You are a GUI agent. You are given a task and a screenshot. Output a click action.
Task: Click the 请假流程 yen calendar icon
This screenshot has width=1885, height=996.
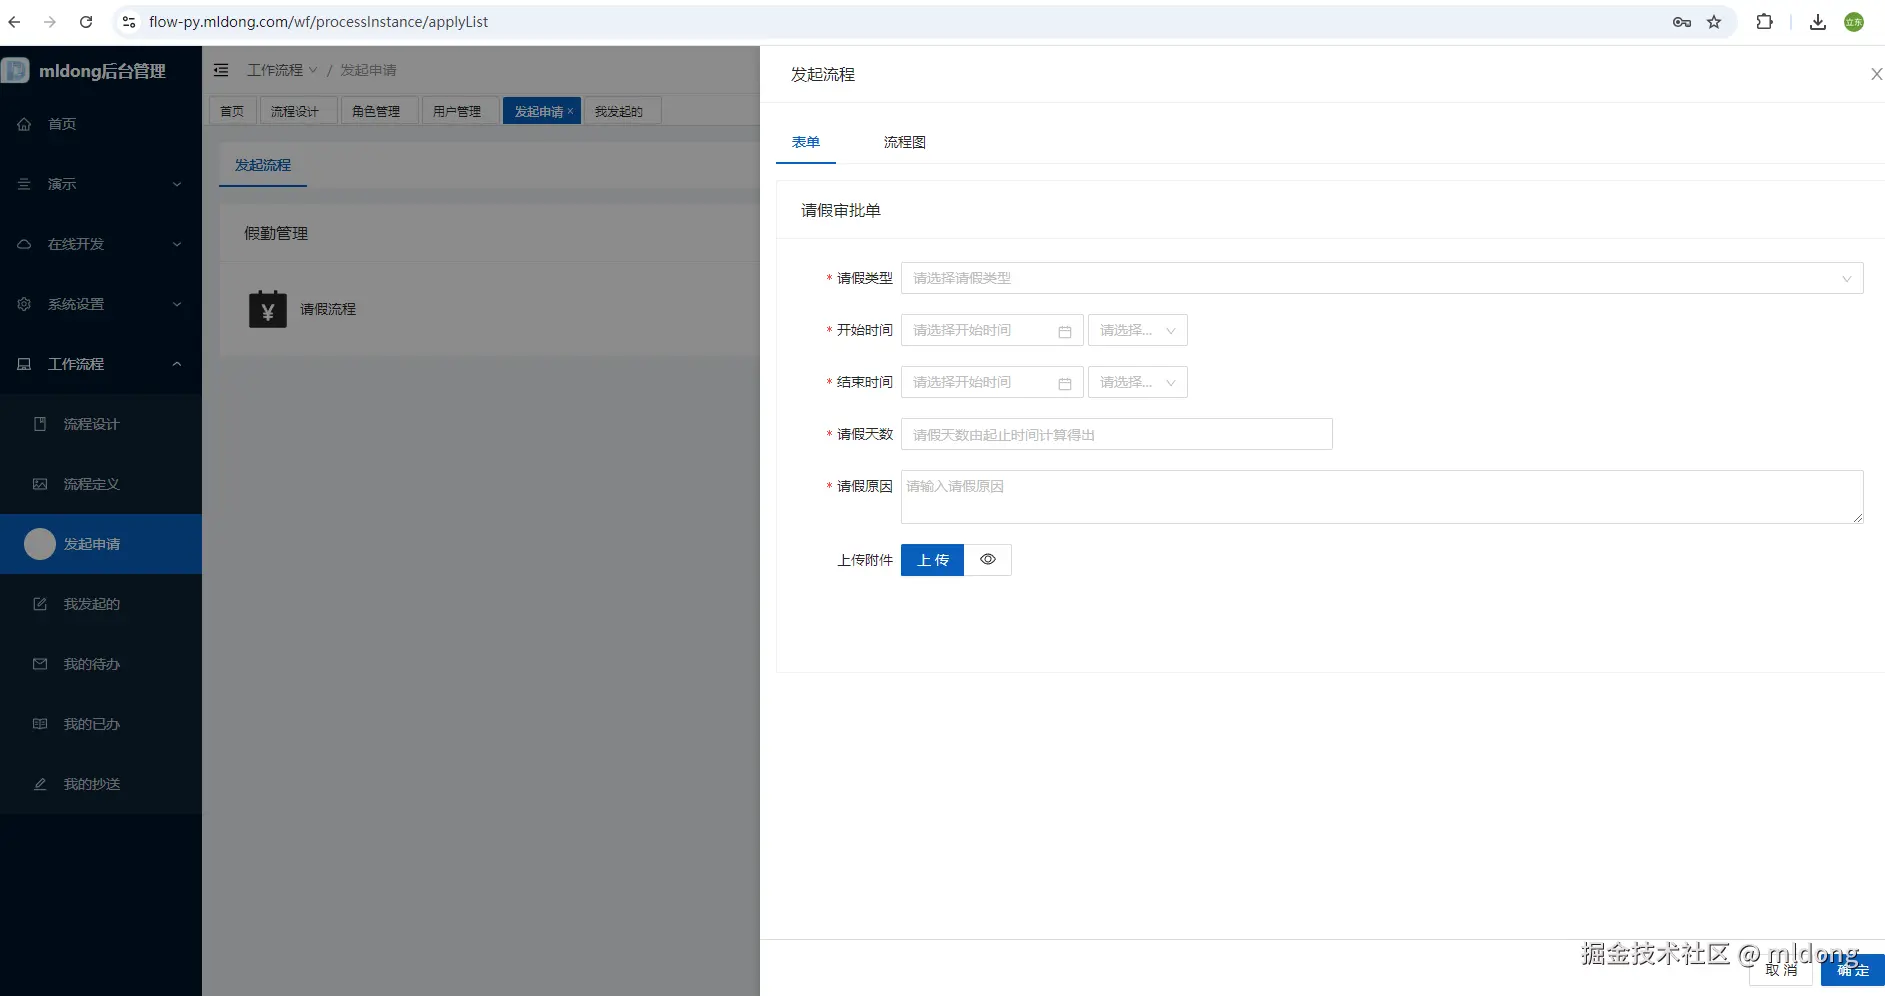pos(267,309)
